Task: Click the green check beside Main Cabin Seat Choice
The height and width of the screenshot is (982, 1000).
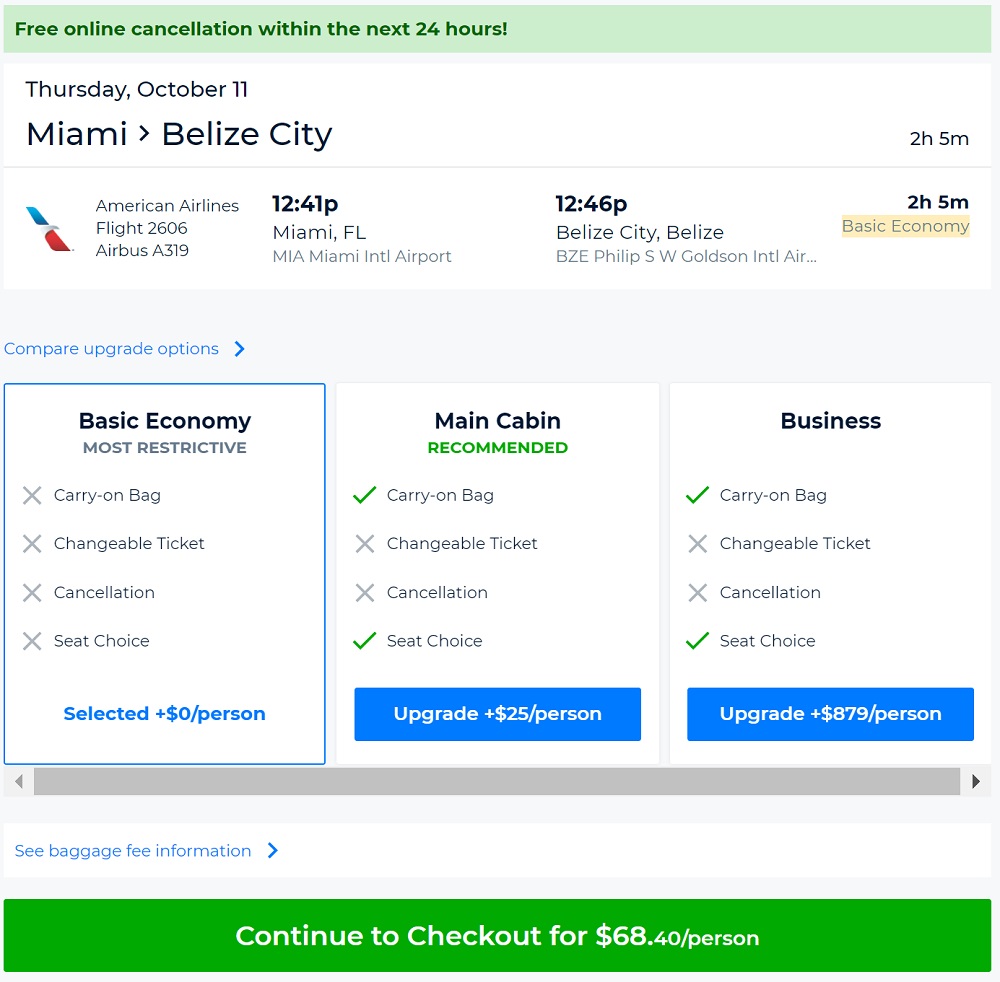Action: click(365, 641)
